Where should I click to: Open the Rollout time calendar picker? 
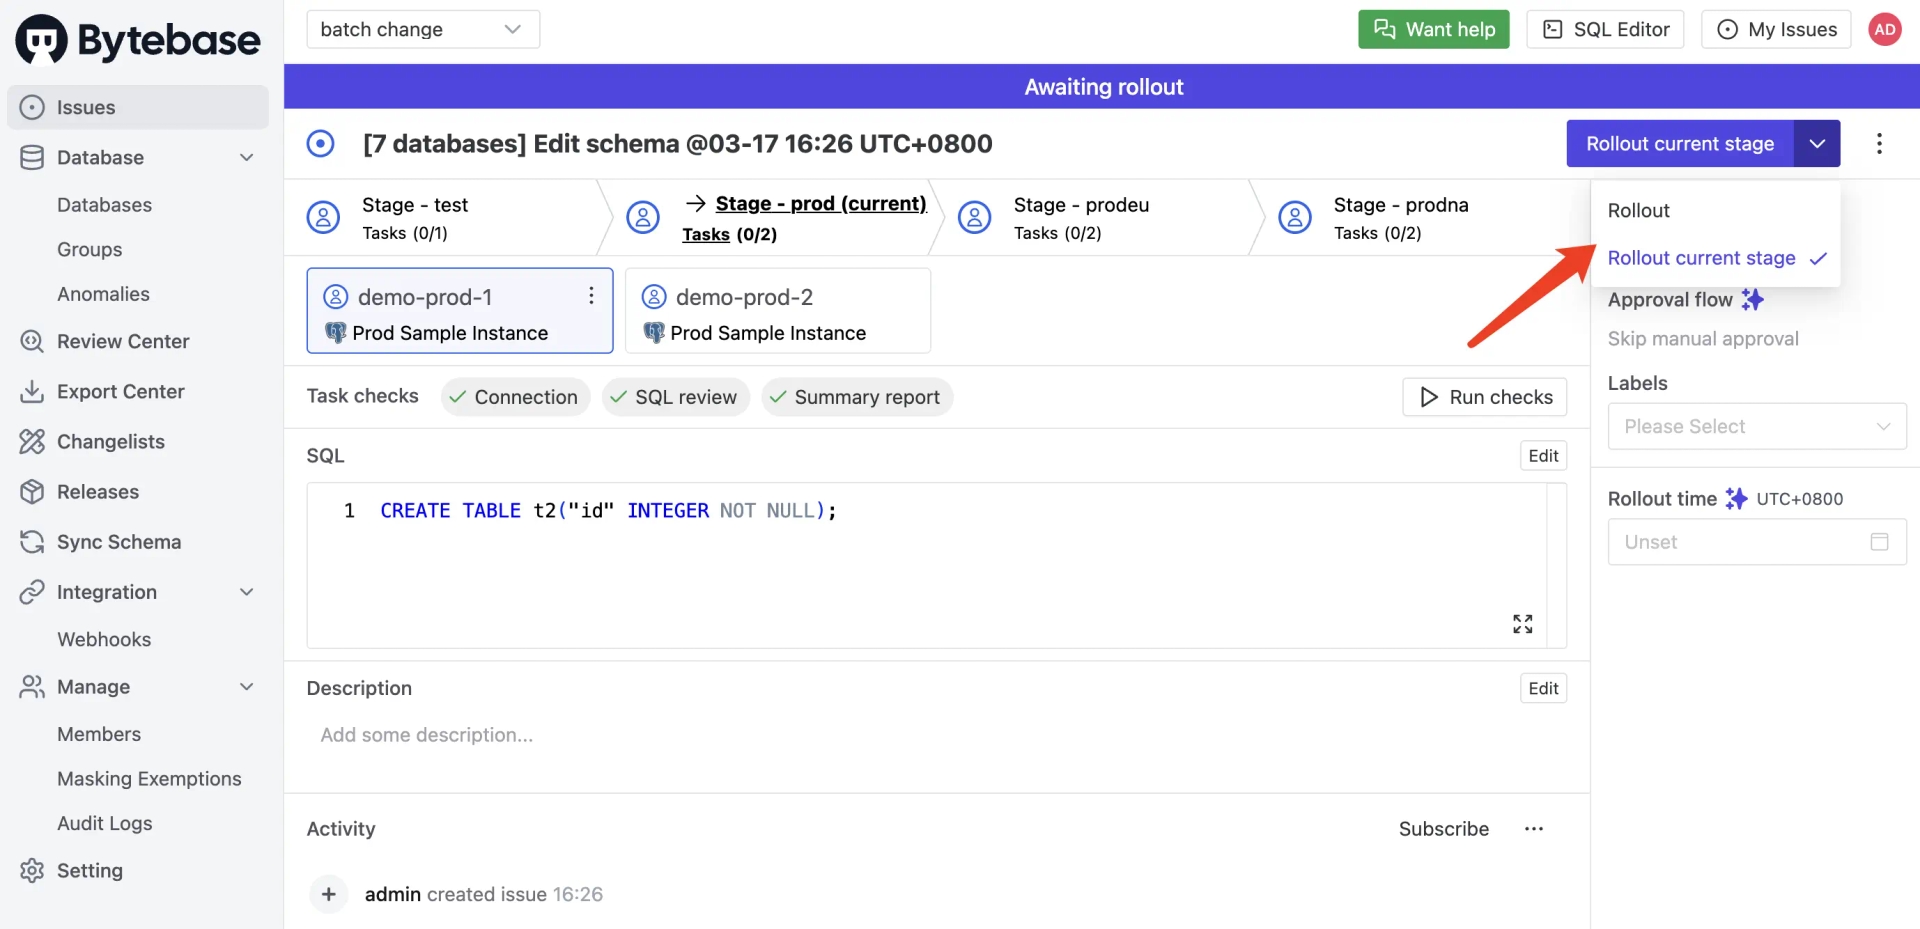coord(1879,542)
